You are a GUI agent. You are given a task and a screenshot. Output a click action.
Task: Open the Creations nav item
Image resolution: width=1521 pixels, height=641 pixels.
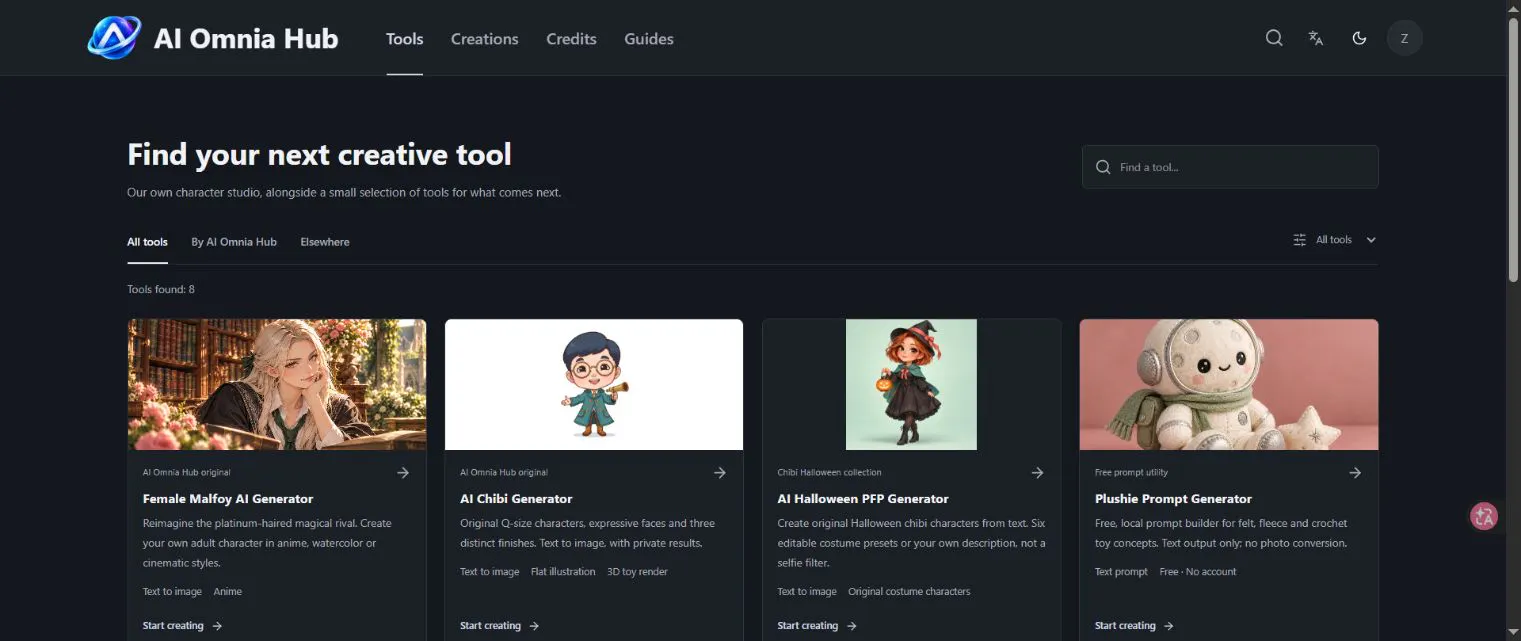coord(485,39)
